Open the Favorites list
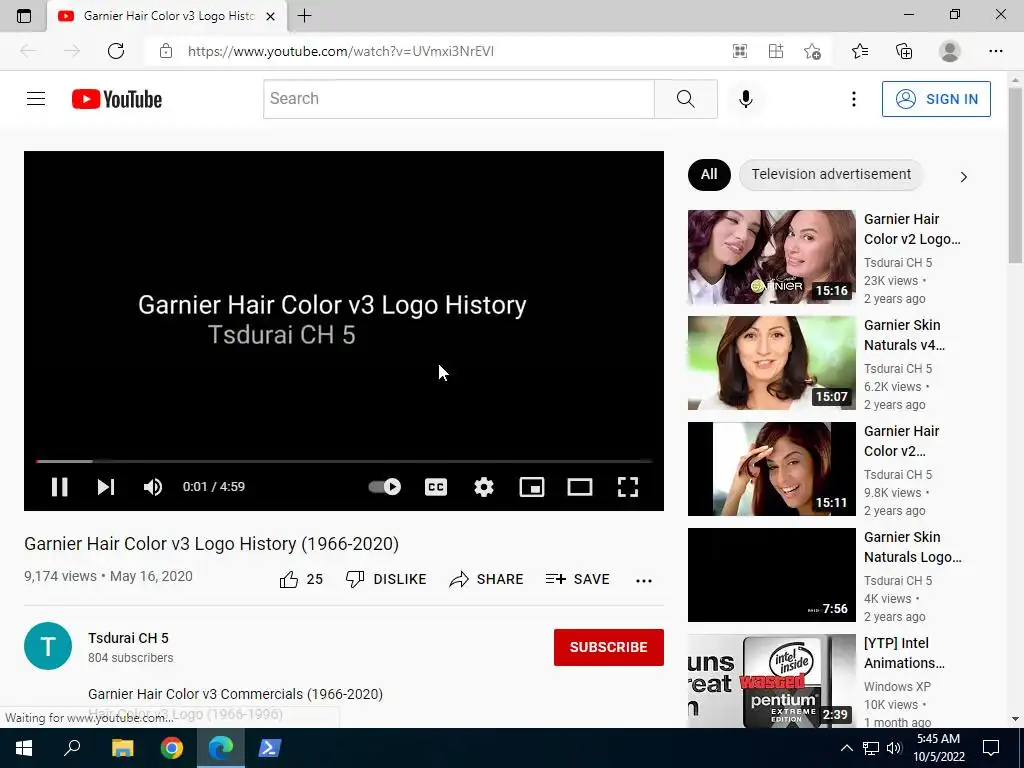The image size is (1024, 768). (860, 51)
